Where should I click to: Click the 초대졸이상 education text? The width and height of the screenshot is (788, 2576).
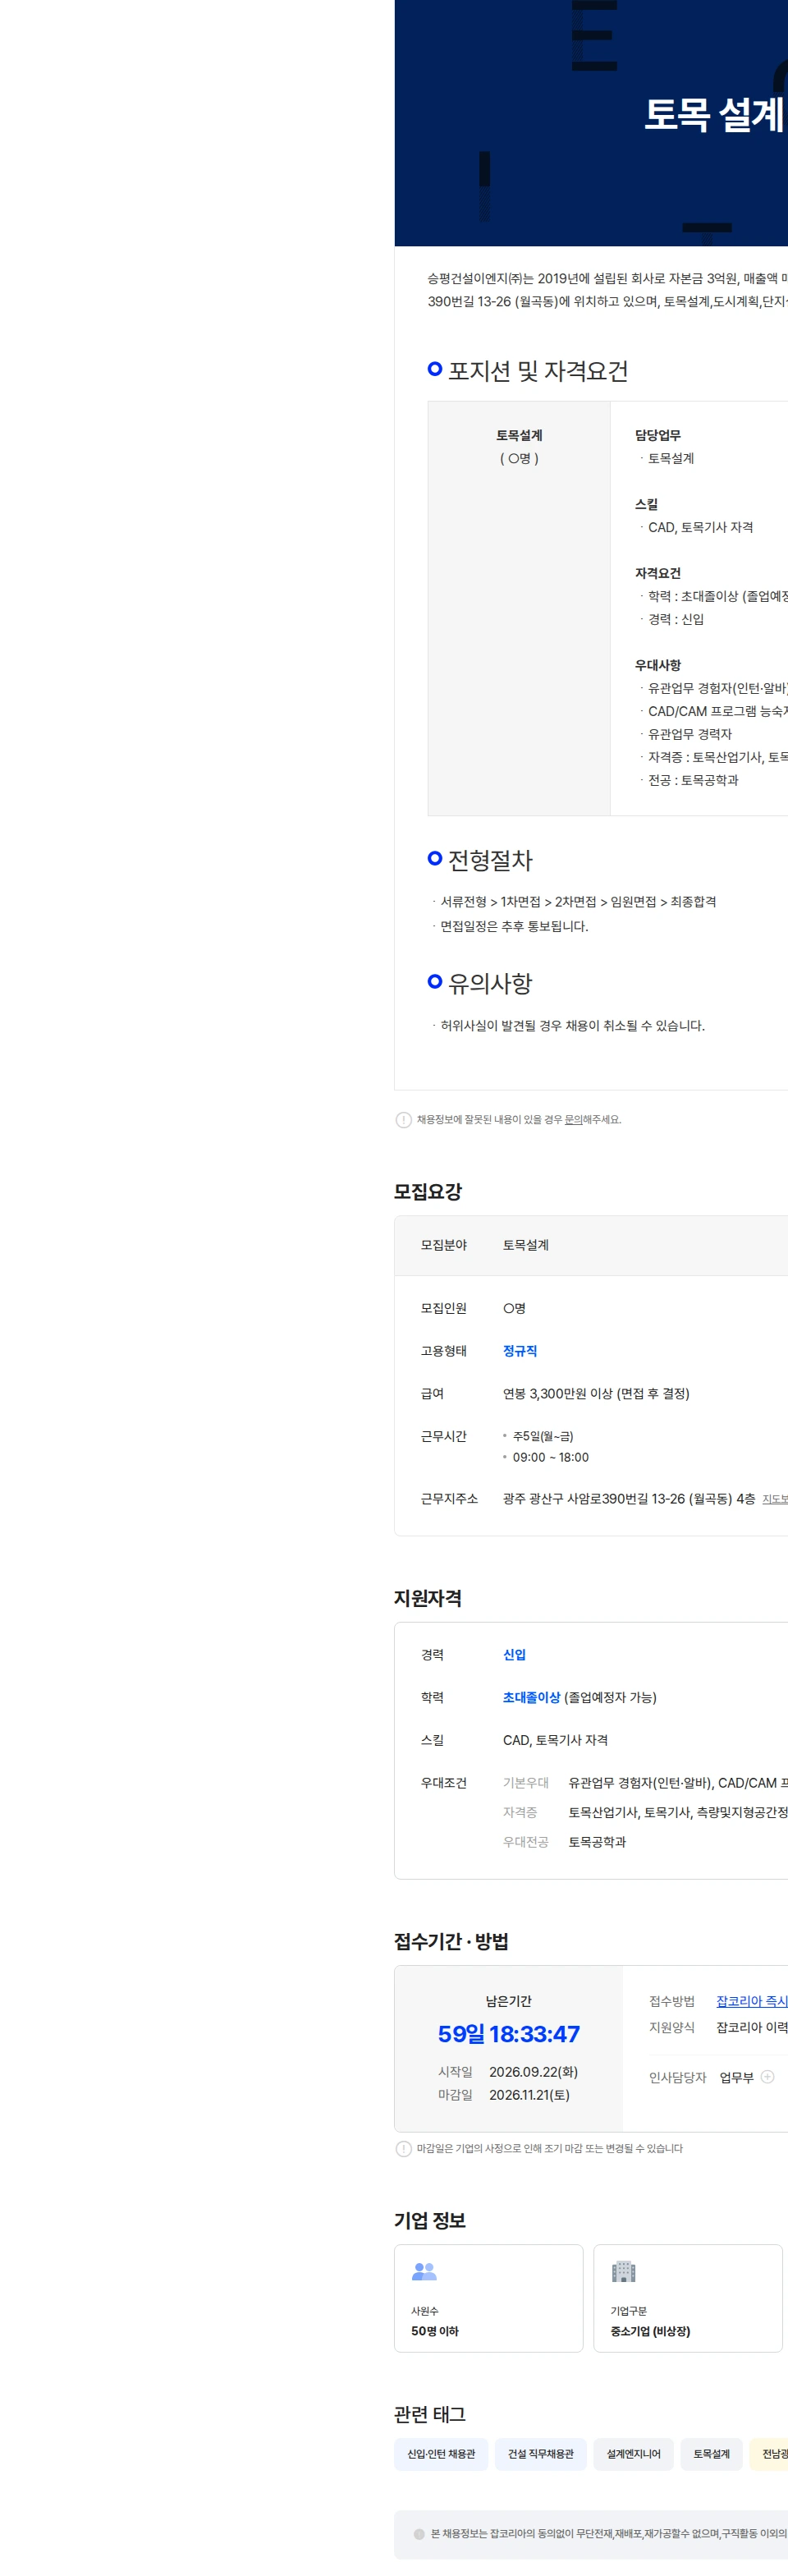[x=531, y=1697]
